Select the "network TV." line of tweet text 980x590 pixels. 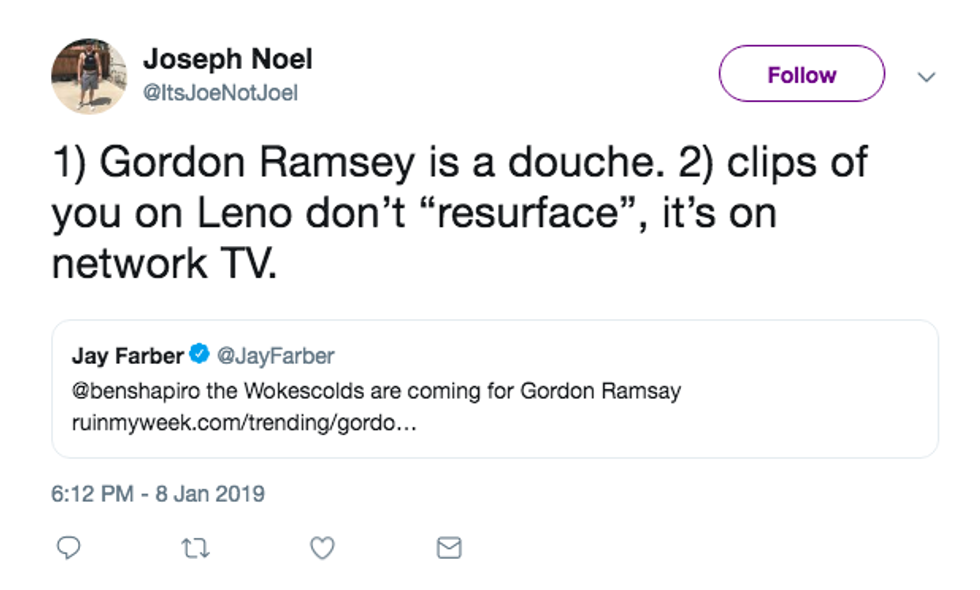pyautogui.click(x=163, y=263)
